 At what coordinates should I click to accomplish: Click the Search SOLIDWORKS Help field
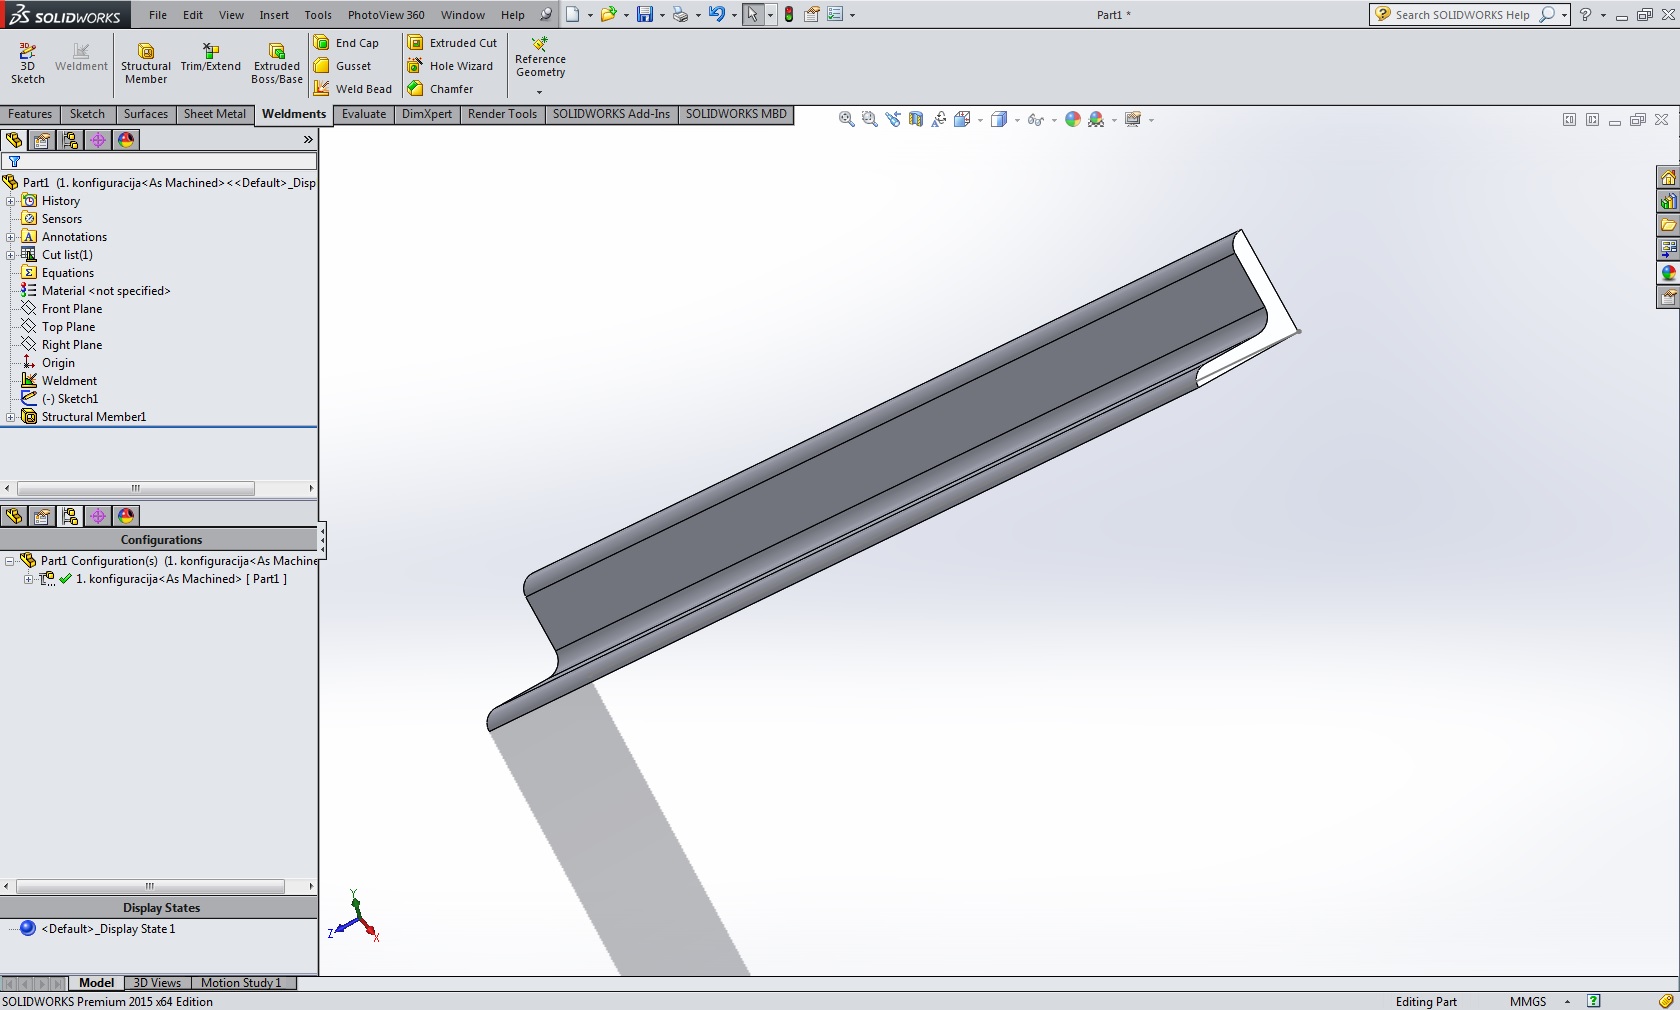[1462, 15]
